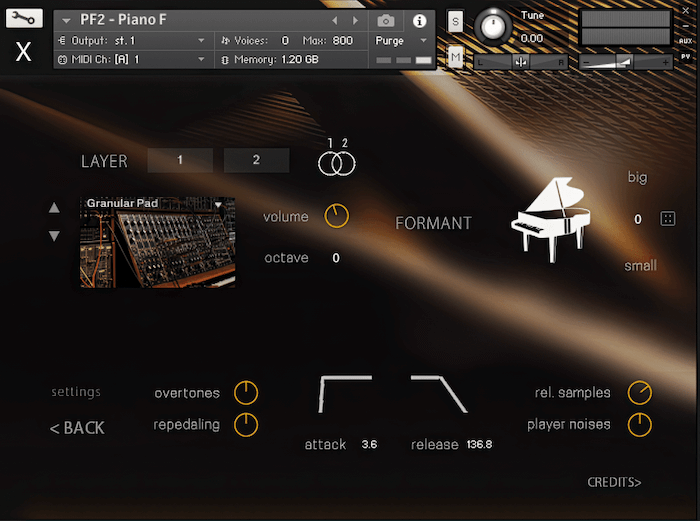700x521 pixels.
Task: Minimize the instrument with minus button
Action: pos(686,26)
